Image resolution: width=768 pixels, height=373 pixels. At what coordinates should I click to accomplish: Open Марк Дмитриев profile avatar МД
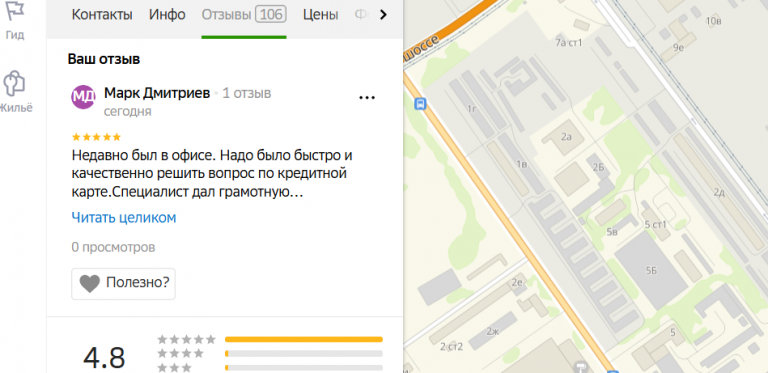pos(83,97)
